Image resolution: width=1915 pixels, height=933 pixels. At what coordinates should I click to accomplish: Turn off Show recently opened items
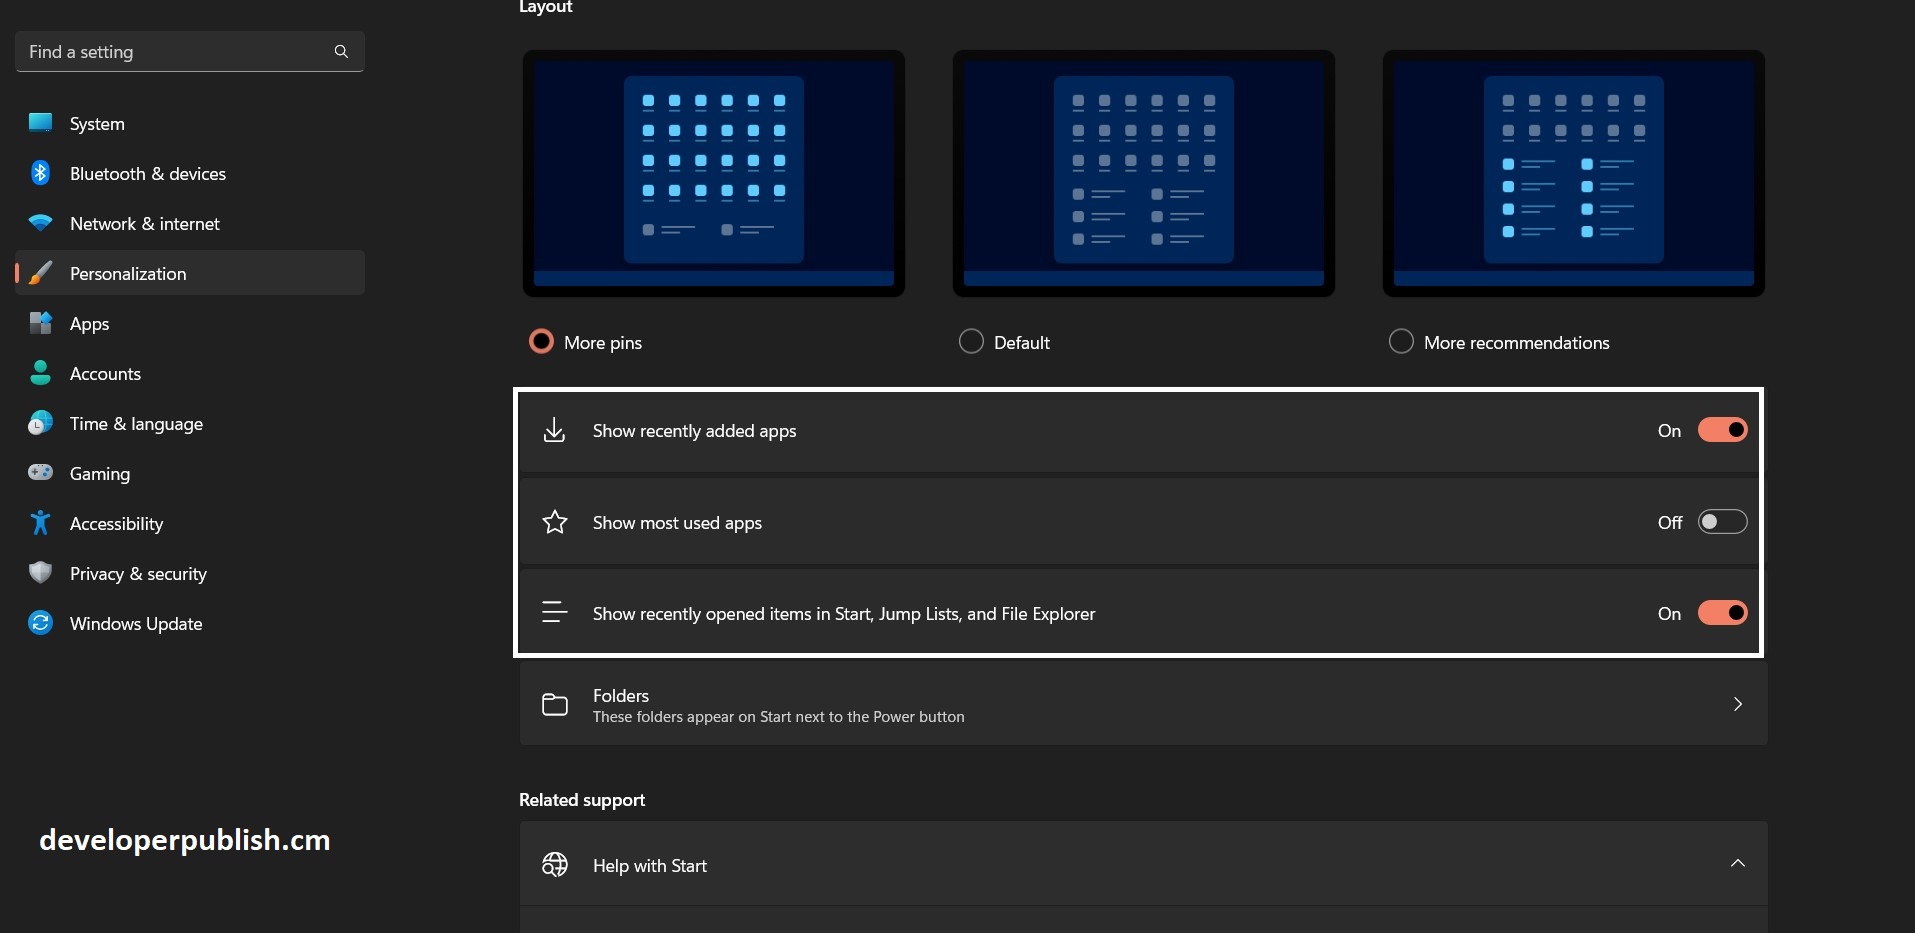pyautogui.click(x=1721, y=612)
